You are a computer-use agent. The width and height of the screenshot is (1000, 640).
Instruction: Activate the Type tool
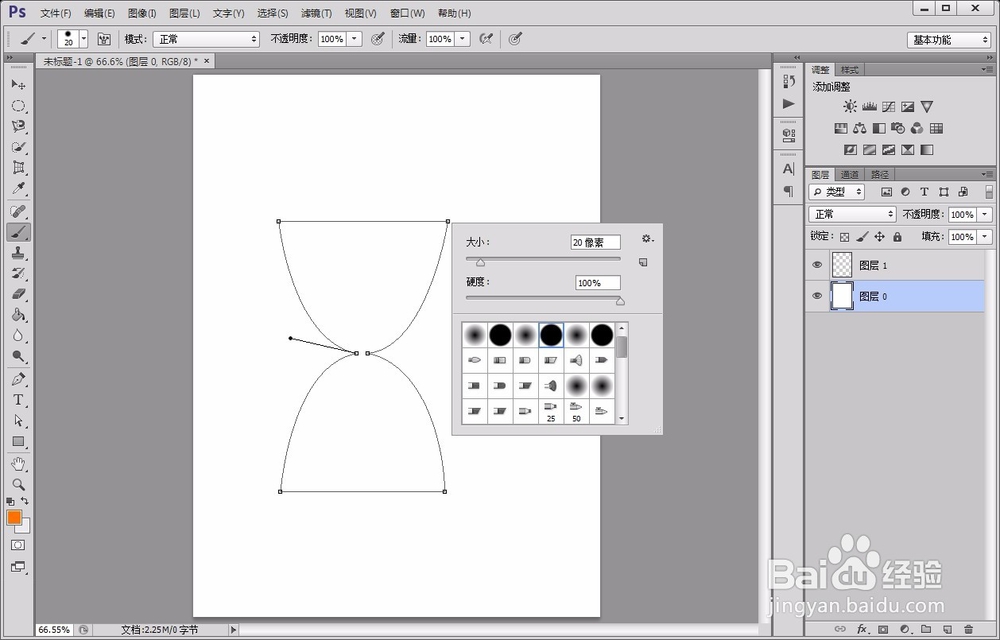(18, 400)
